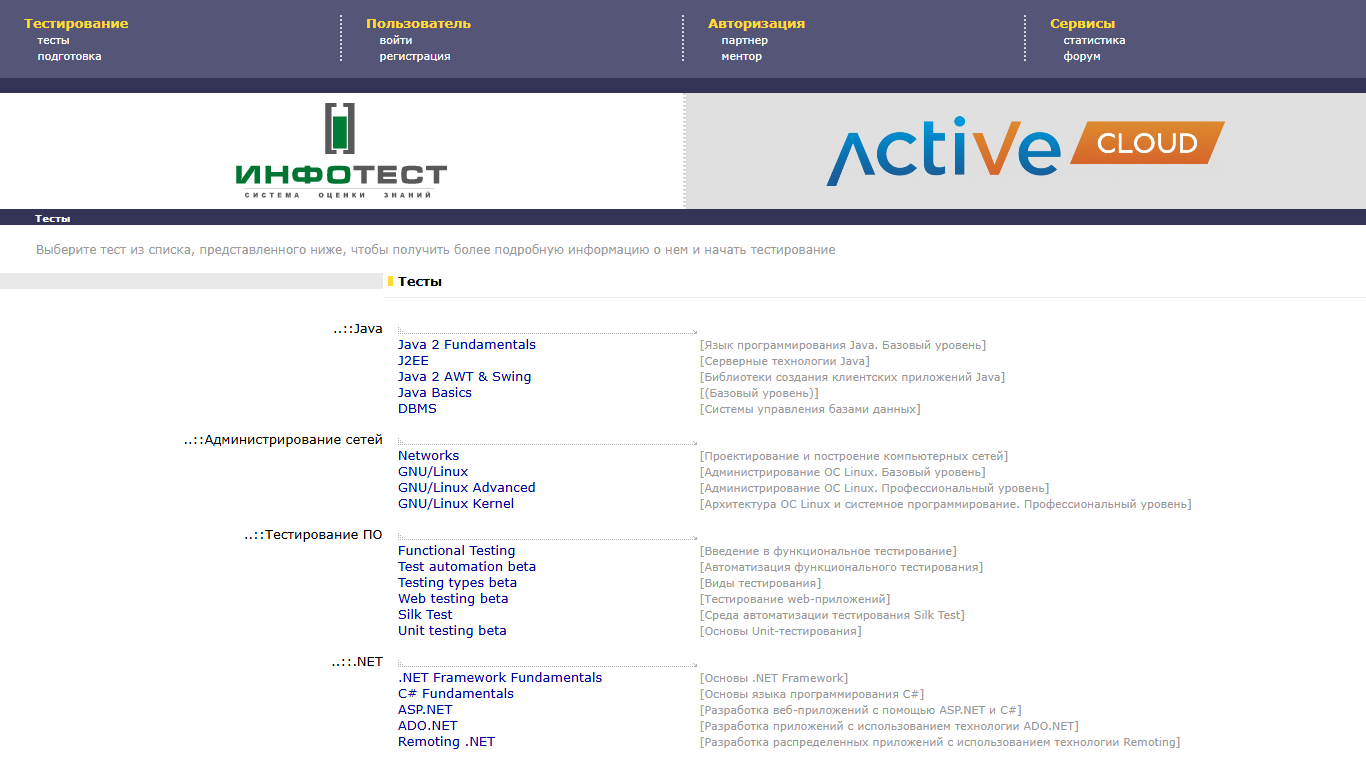The width and height of the screenshot is (1366, 768).
Task: Choose 'ментор' under Авторизация
Action: pyautogui.click(x=741, y=57)
